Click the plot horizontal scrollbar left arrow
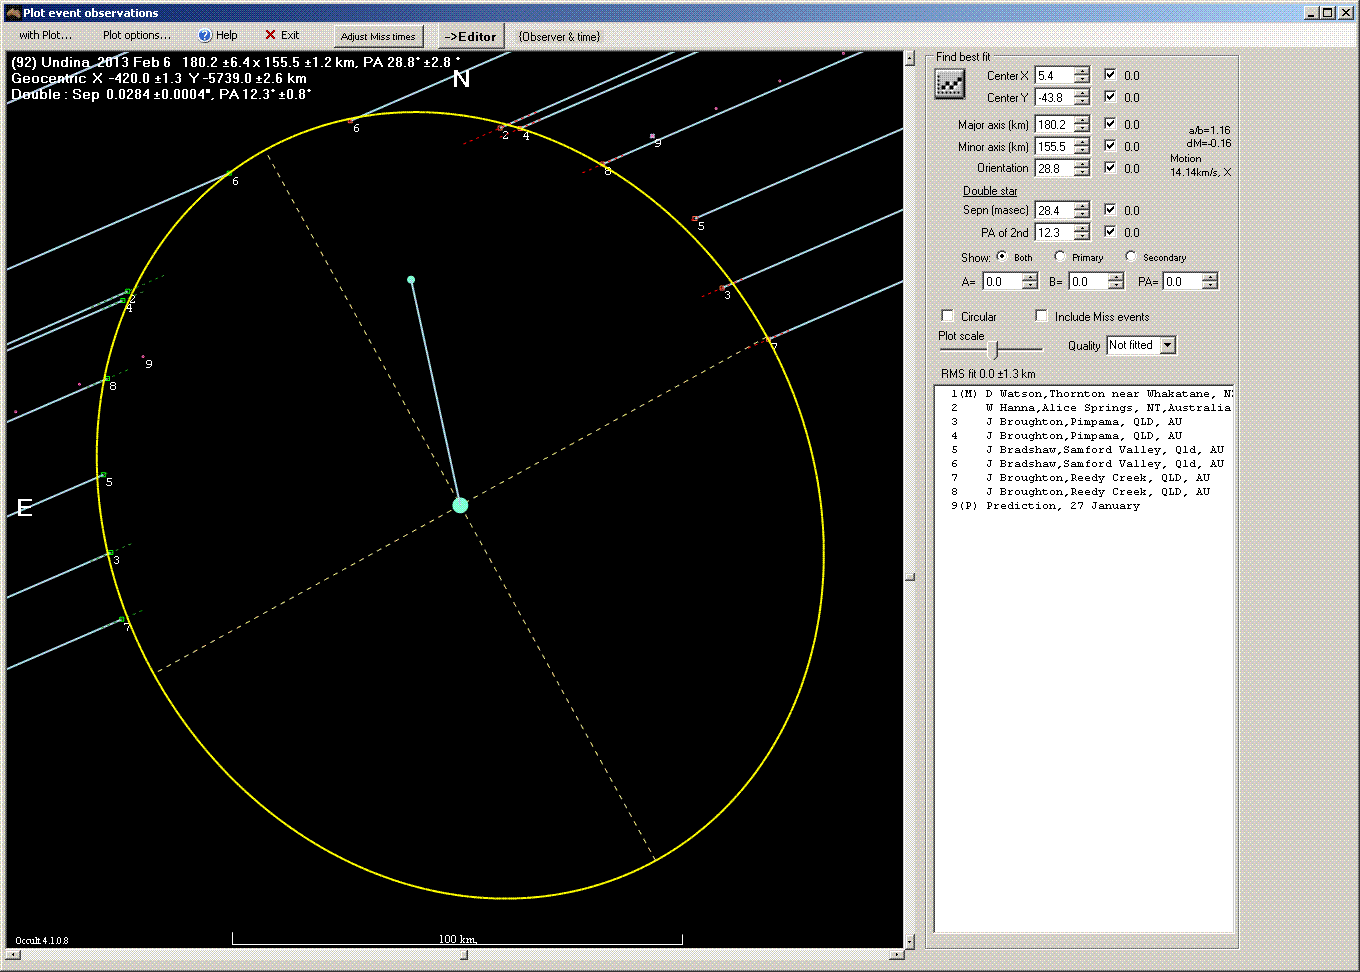Viewport: 1360px width, 972px height. point(13,955)
